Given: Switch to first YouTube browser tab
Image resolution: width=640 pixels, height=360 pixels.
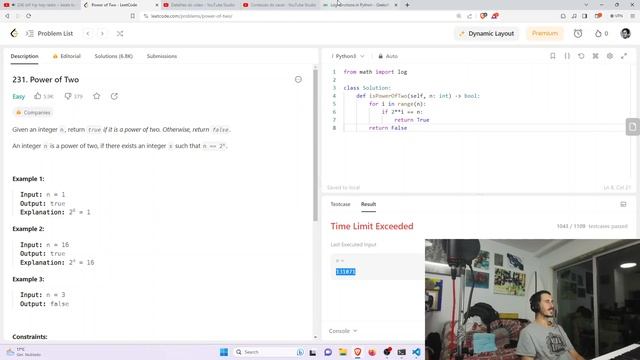Looking at the screenshot, I should pos(40,5).
